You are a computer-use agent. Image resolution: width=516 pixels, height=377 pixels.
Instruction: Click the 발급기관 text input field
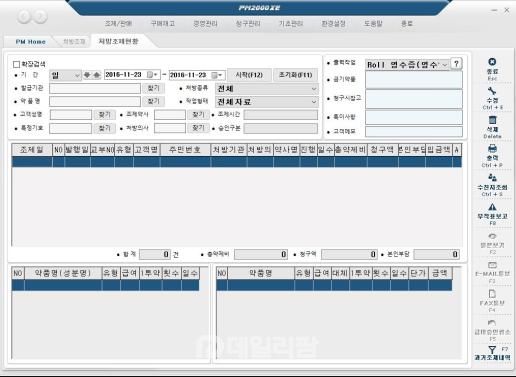(95, 88)
